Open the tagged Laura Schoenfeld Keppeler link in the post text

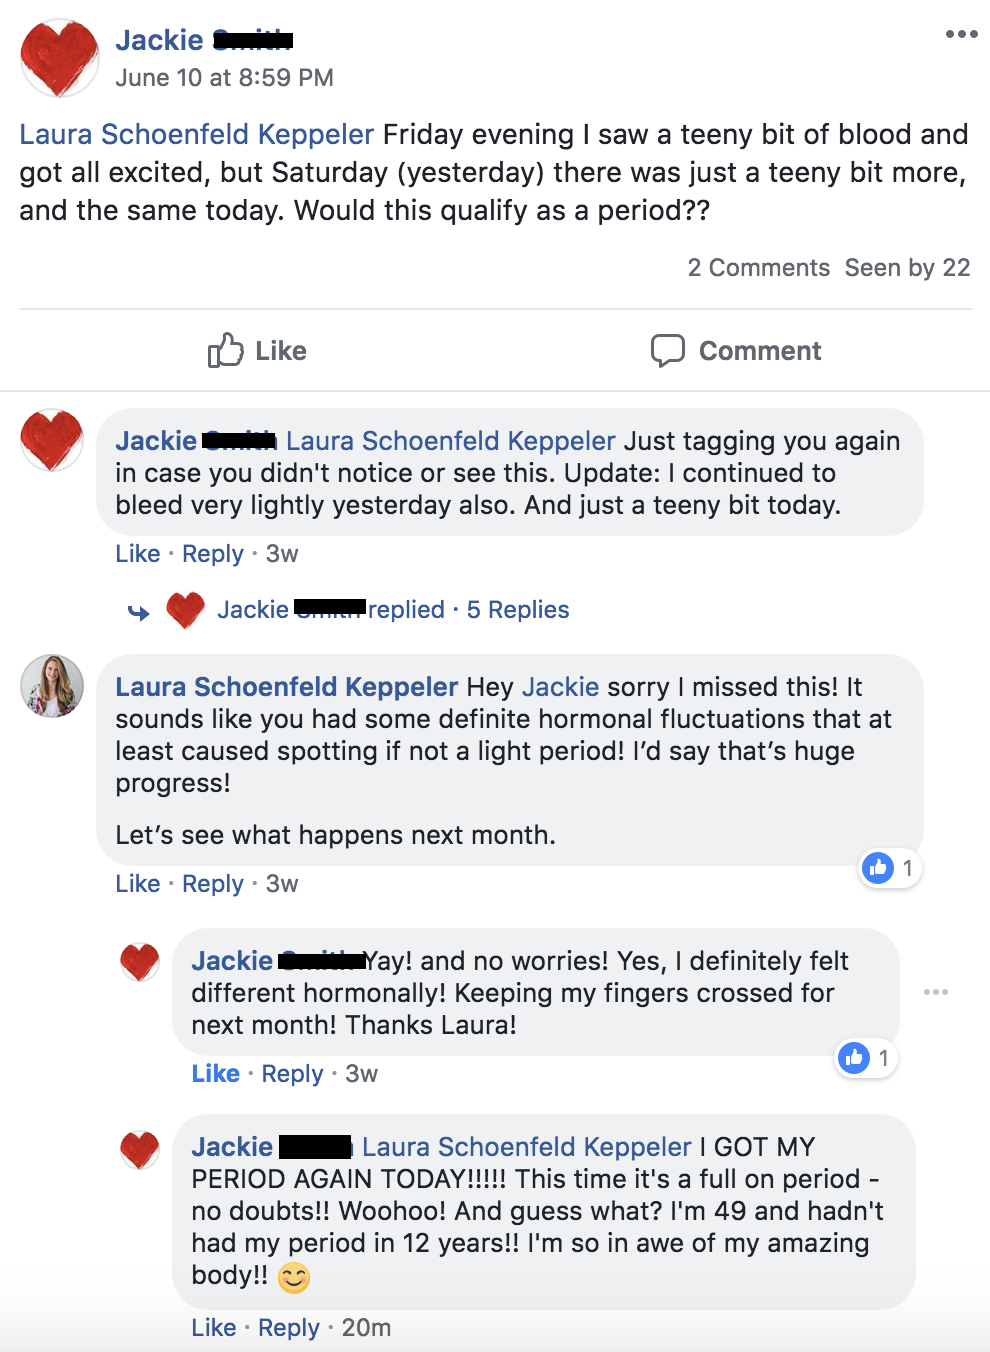click(x=196, y=135)
